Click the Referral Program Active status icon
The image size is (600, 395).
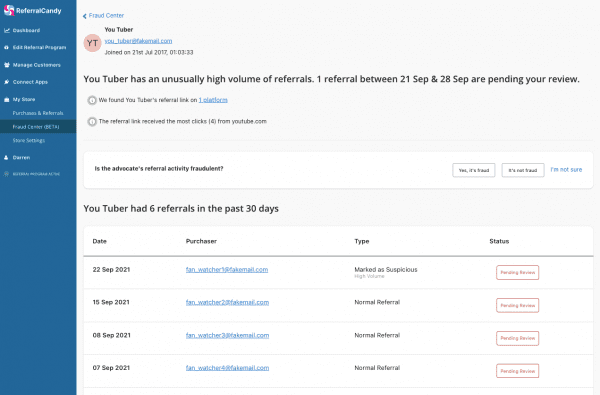pyautogui.click(x=6, y=174)
